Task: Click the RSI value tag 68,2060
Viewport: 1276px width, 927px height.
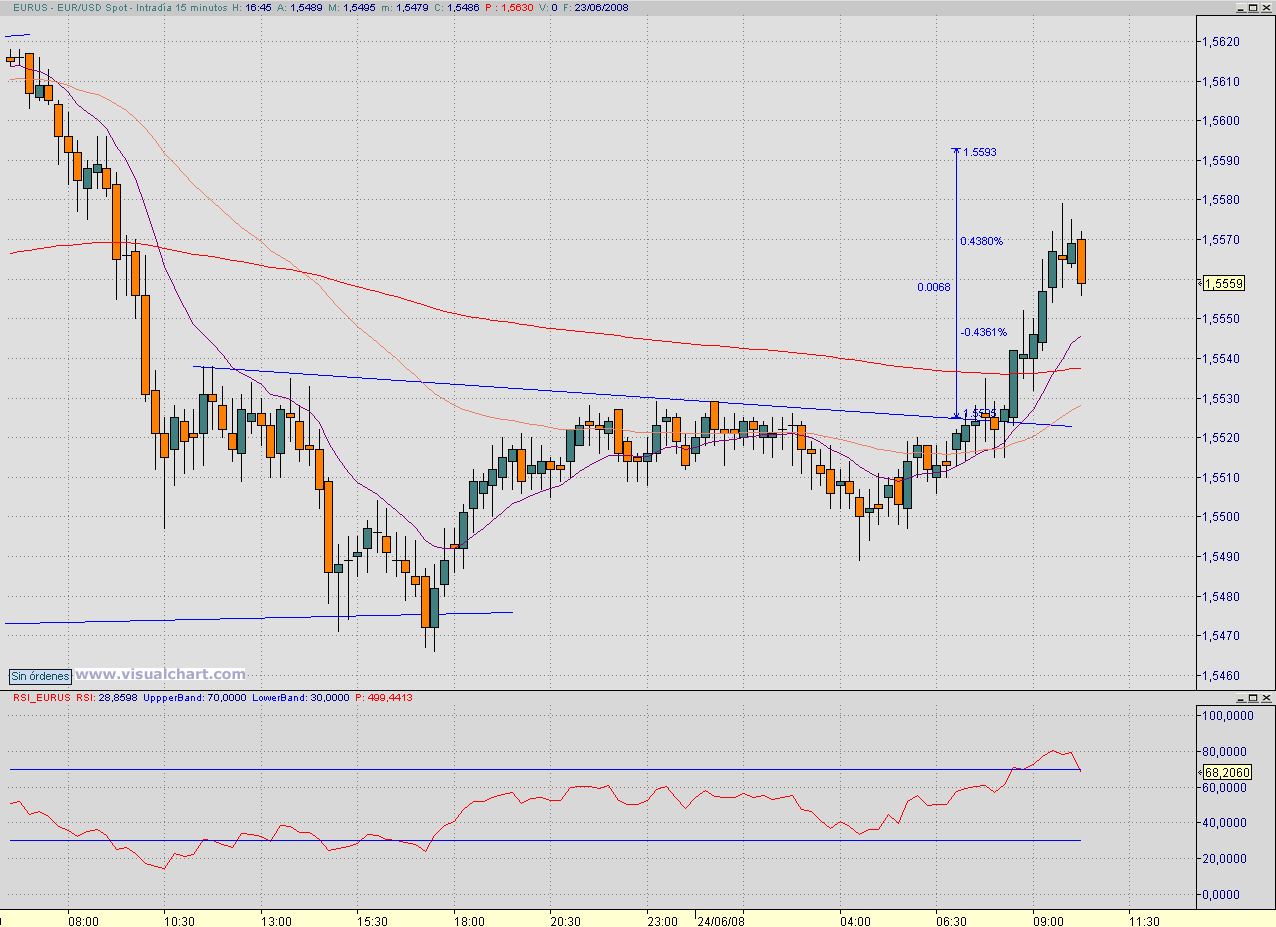Action: (1226, 772)
